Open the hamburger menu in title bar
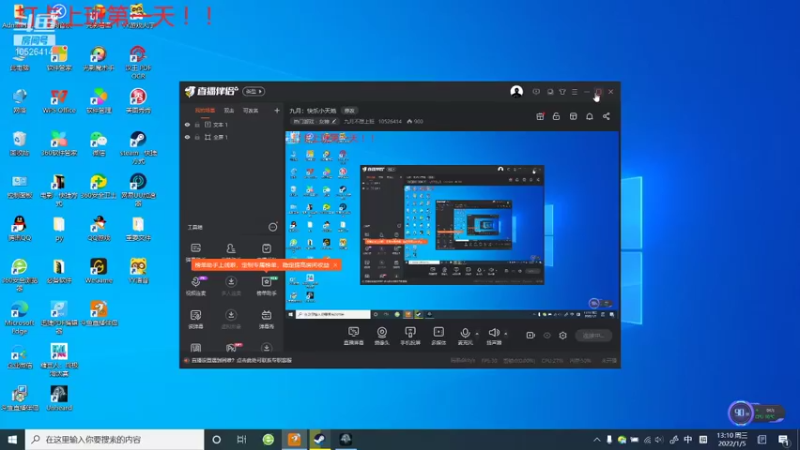The width and height of the screenshot is (800, 450). [x=574, y=92]
